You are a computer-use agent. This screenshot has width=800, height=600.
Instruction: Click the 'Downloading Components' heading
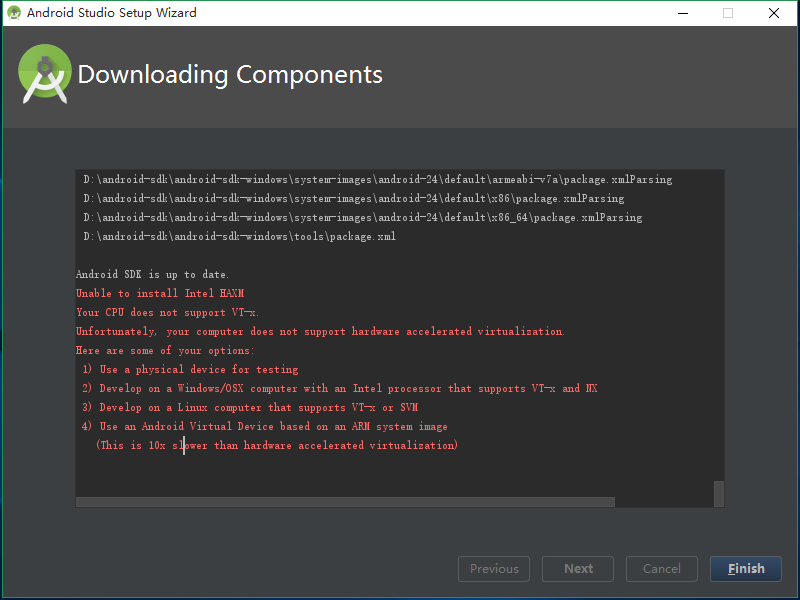click(230, 74)
